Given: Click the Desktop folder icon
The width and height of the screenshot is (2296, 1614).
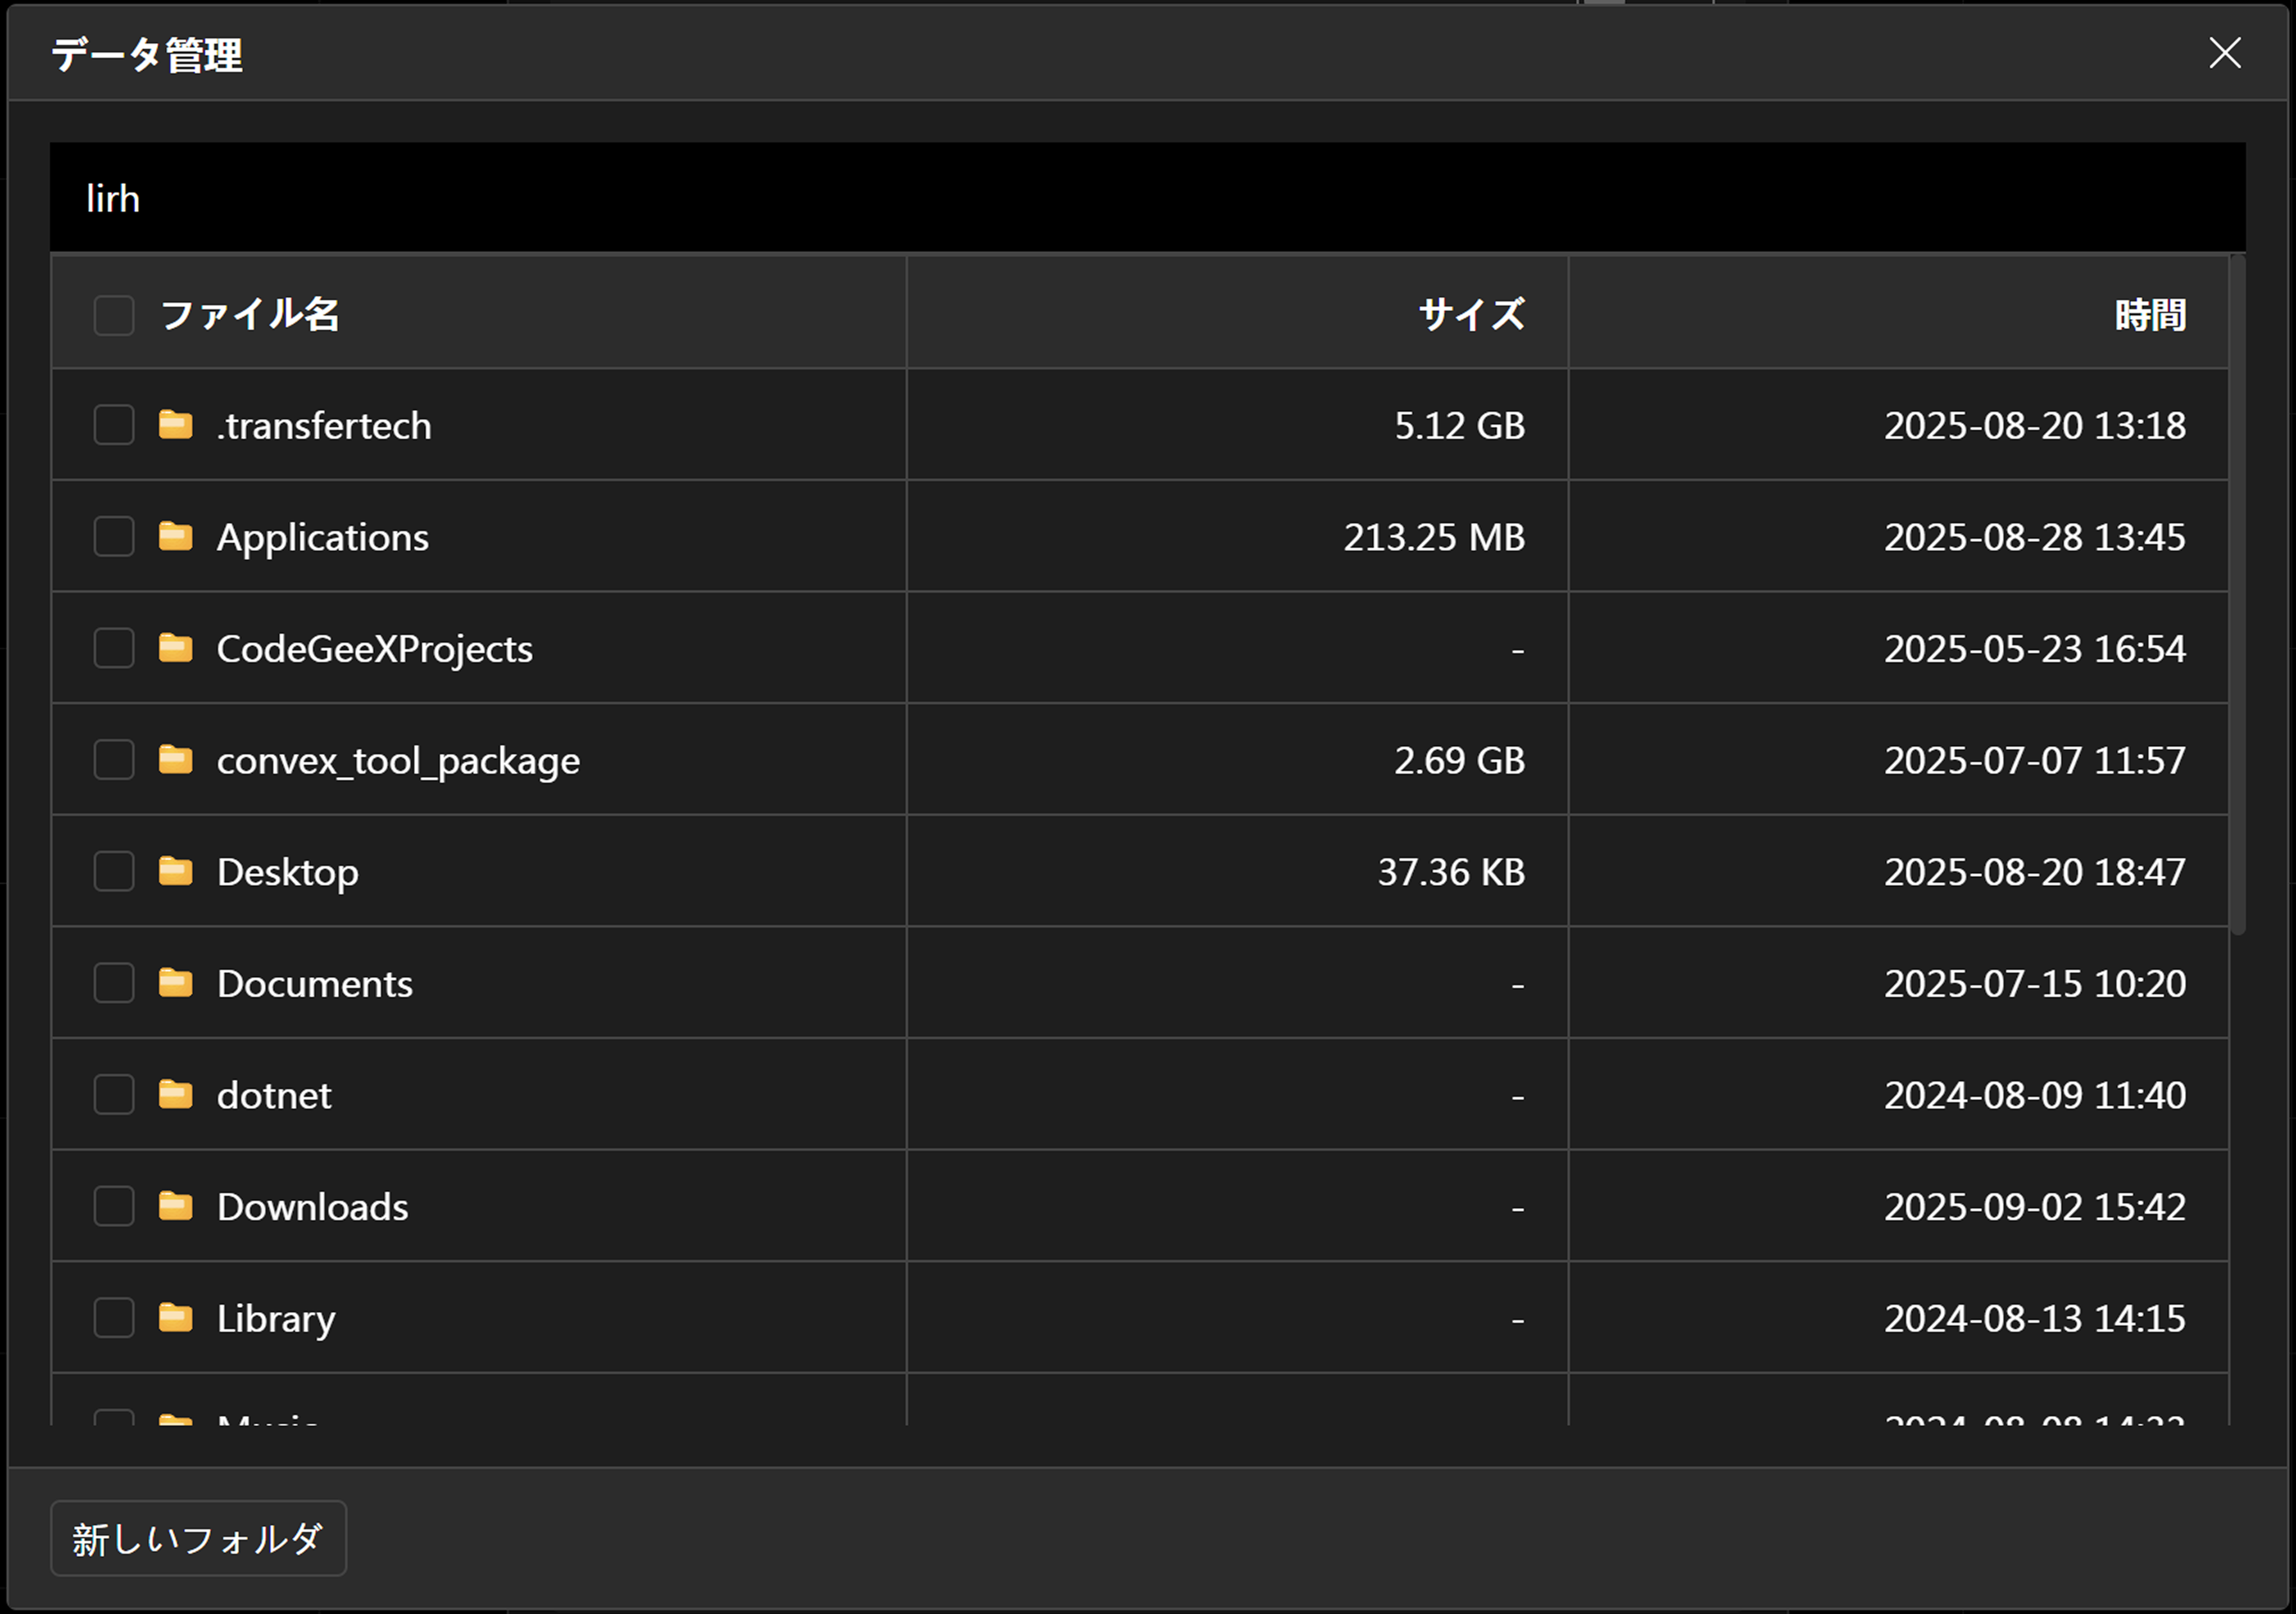Looking at the screenshot, I should (x=175, y=871).
